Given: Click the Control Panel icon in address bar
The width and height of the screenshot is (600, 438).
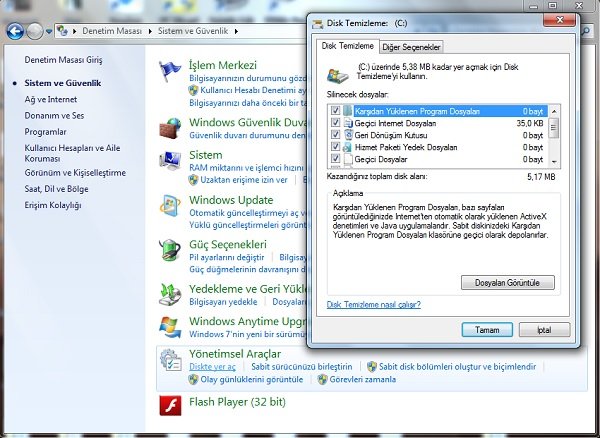Looking at the screenshot, I should click(x=63, y=31).
